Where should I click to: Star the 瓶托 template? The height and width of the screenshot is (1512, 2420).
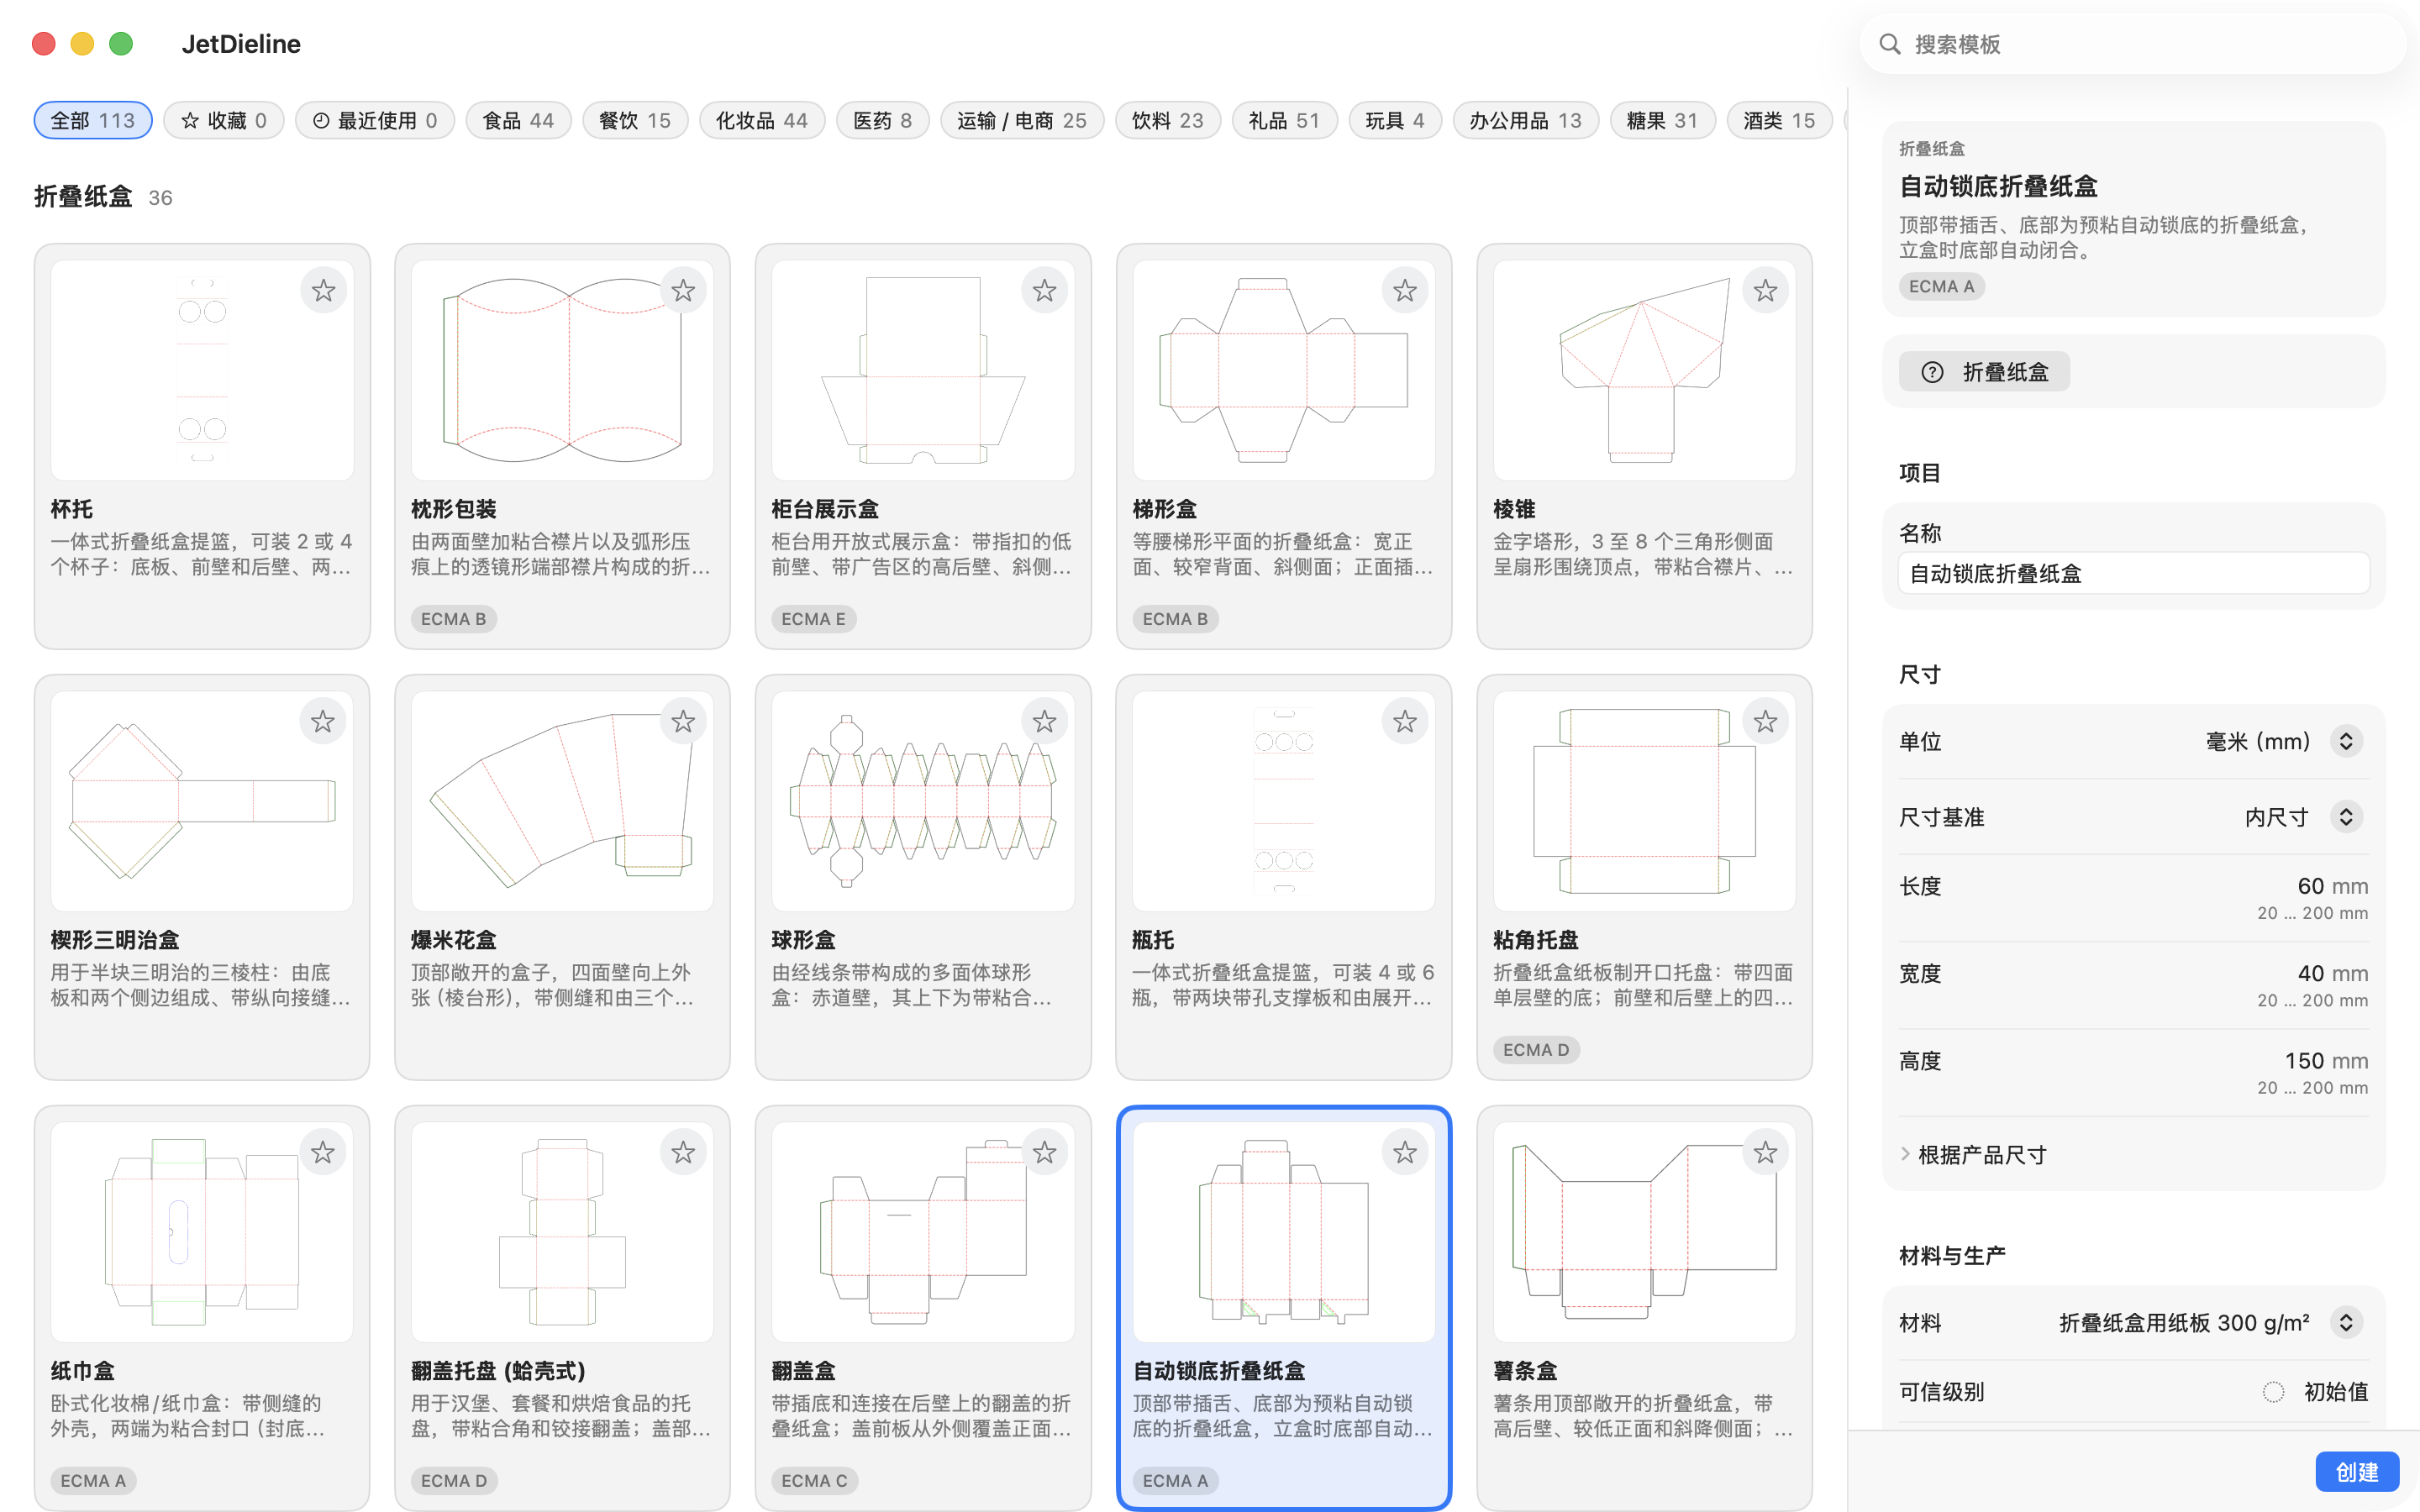tap(1405, 722)
